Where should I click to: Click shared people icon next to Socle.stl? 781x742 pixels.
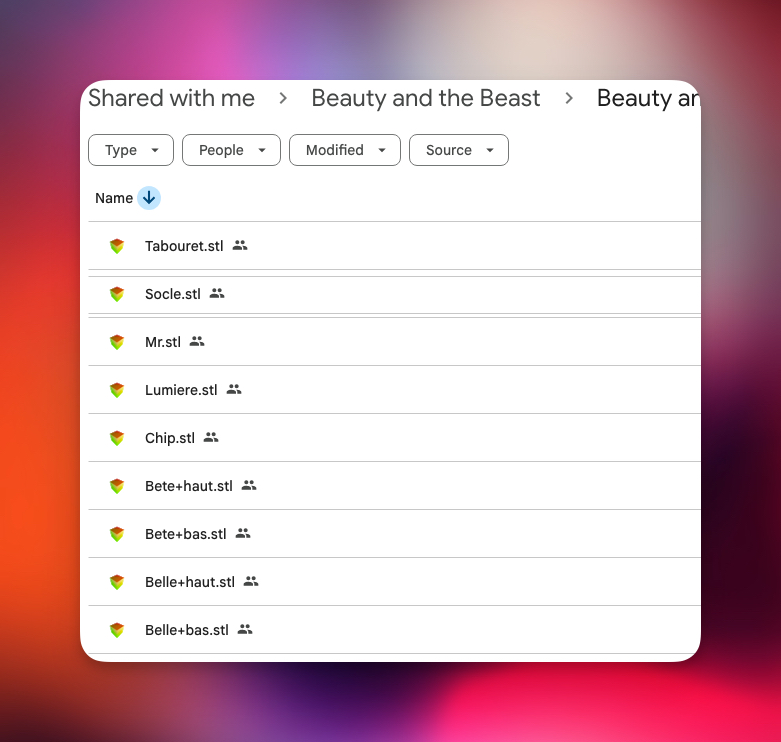(217, 293)
